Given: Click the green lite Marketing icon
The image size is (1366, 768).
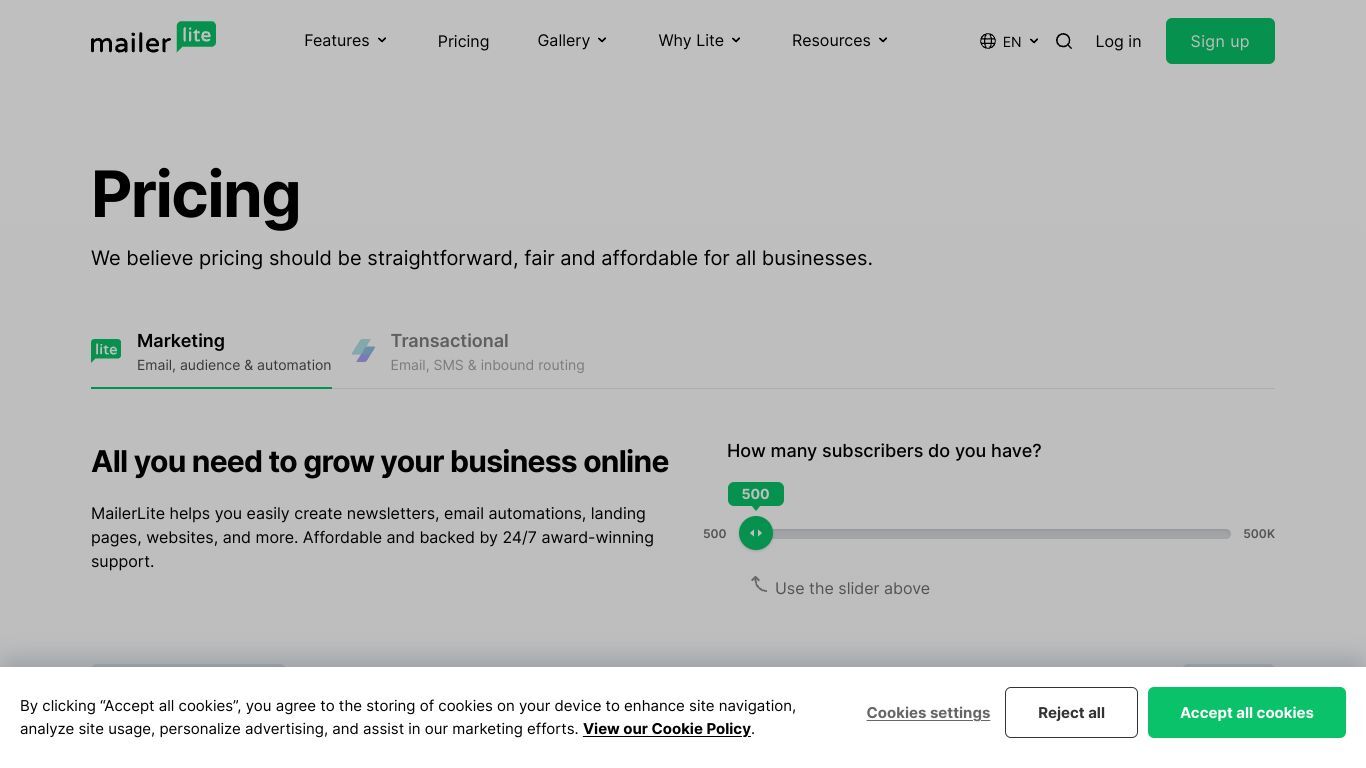Looking at the screenshot, I should 106,351.
